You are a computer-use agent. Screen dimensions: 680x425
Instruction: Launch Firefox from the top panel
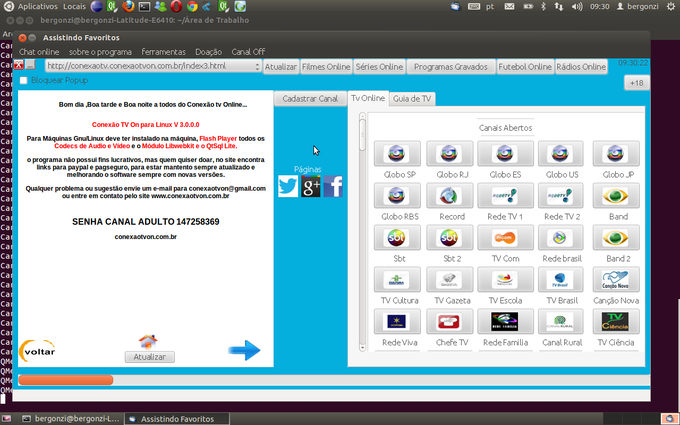(128, 6)
